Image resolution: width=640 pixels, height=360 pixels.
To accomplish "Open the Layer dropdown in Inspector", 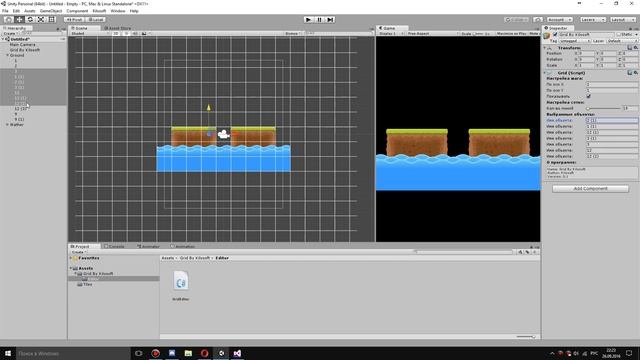I will 622,41.
